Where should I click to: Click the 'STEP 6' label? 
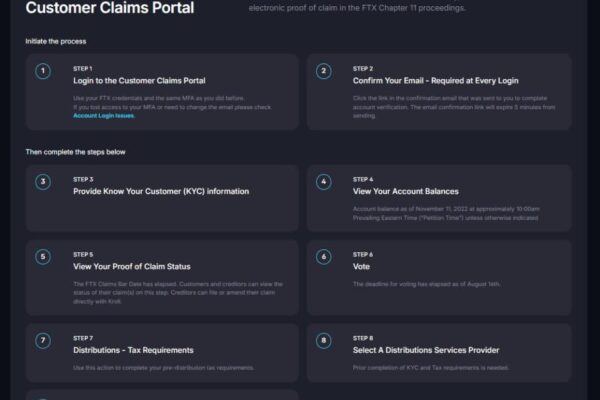pyautogui.click(x=363, y=255)
